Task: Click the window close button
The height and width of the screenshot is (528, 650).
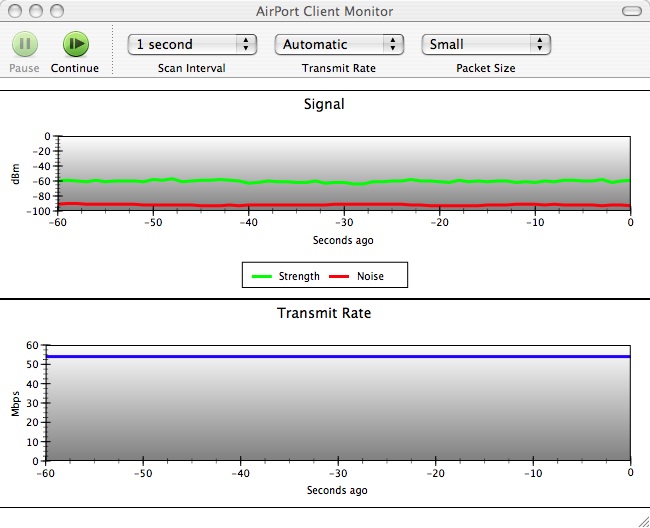Action: coord(15,11)
